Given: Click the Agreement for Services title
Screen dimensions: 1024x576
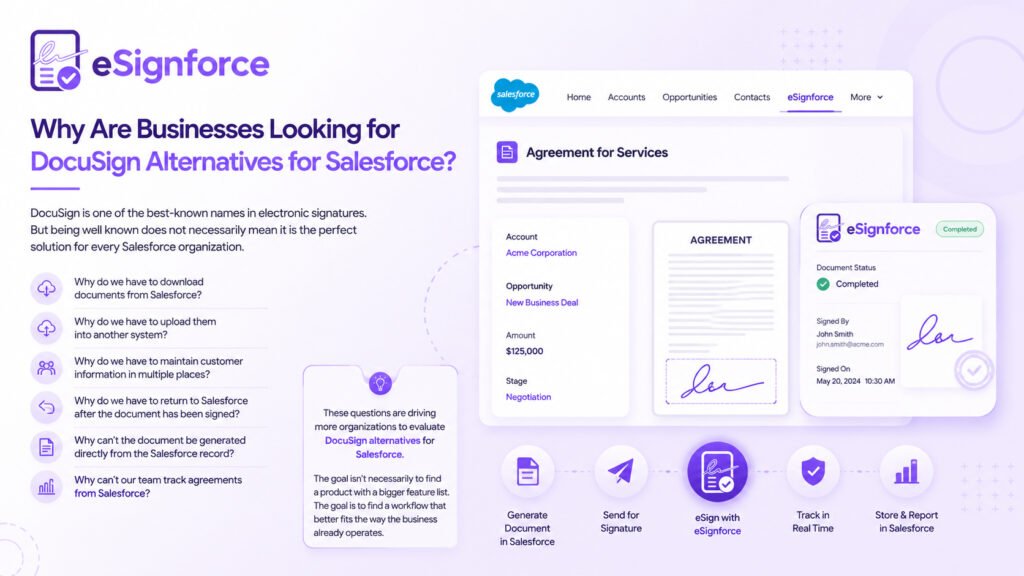Looking at the screenshot, I should (x=597, y=152).
